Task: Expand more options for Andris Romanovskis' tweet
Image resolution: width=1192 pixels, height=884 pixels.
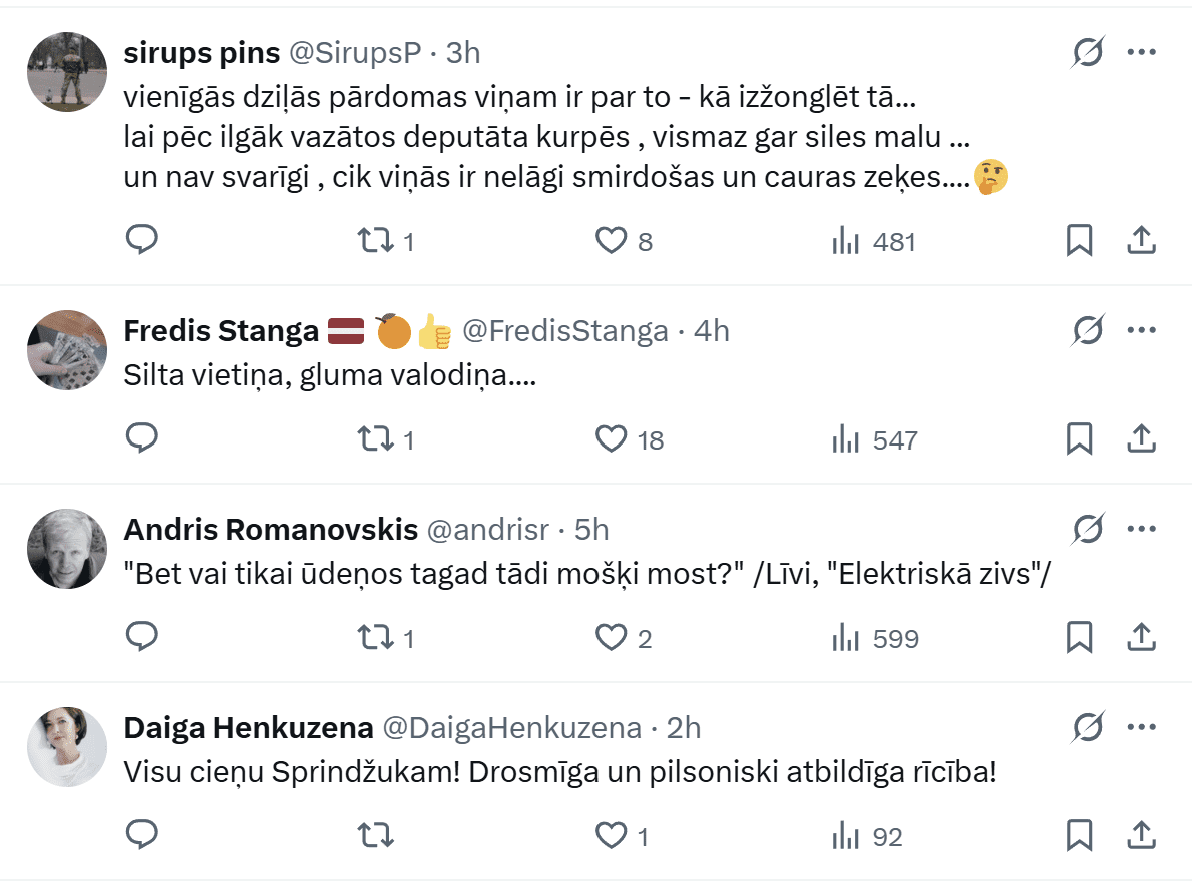Action: click(x=1142, y=528)
